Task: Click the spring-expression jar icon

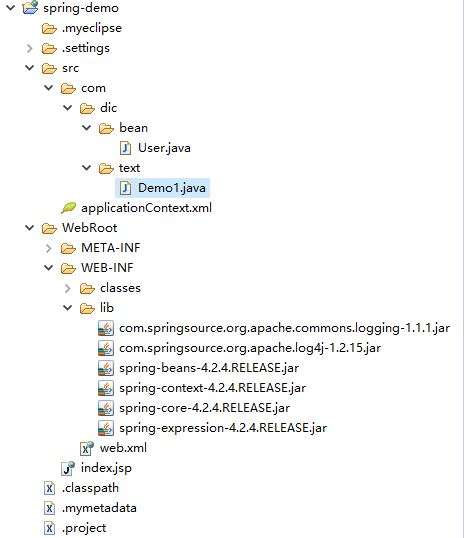Action: 106,428
